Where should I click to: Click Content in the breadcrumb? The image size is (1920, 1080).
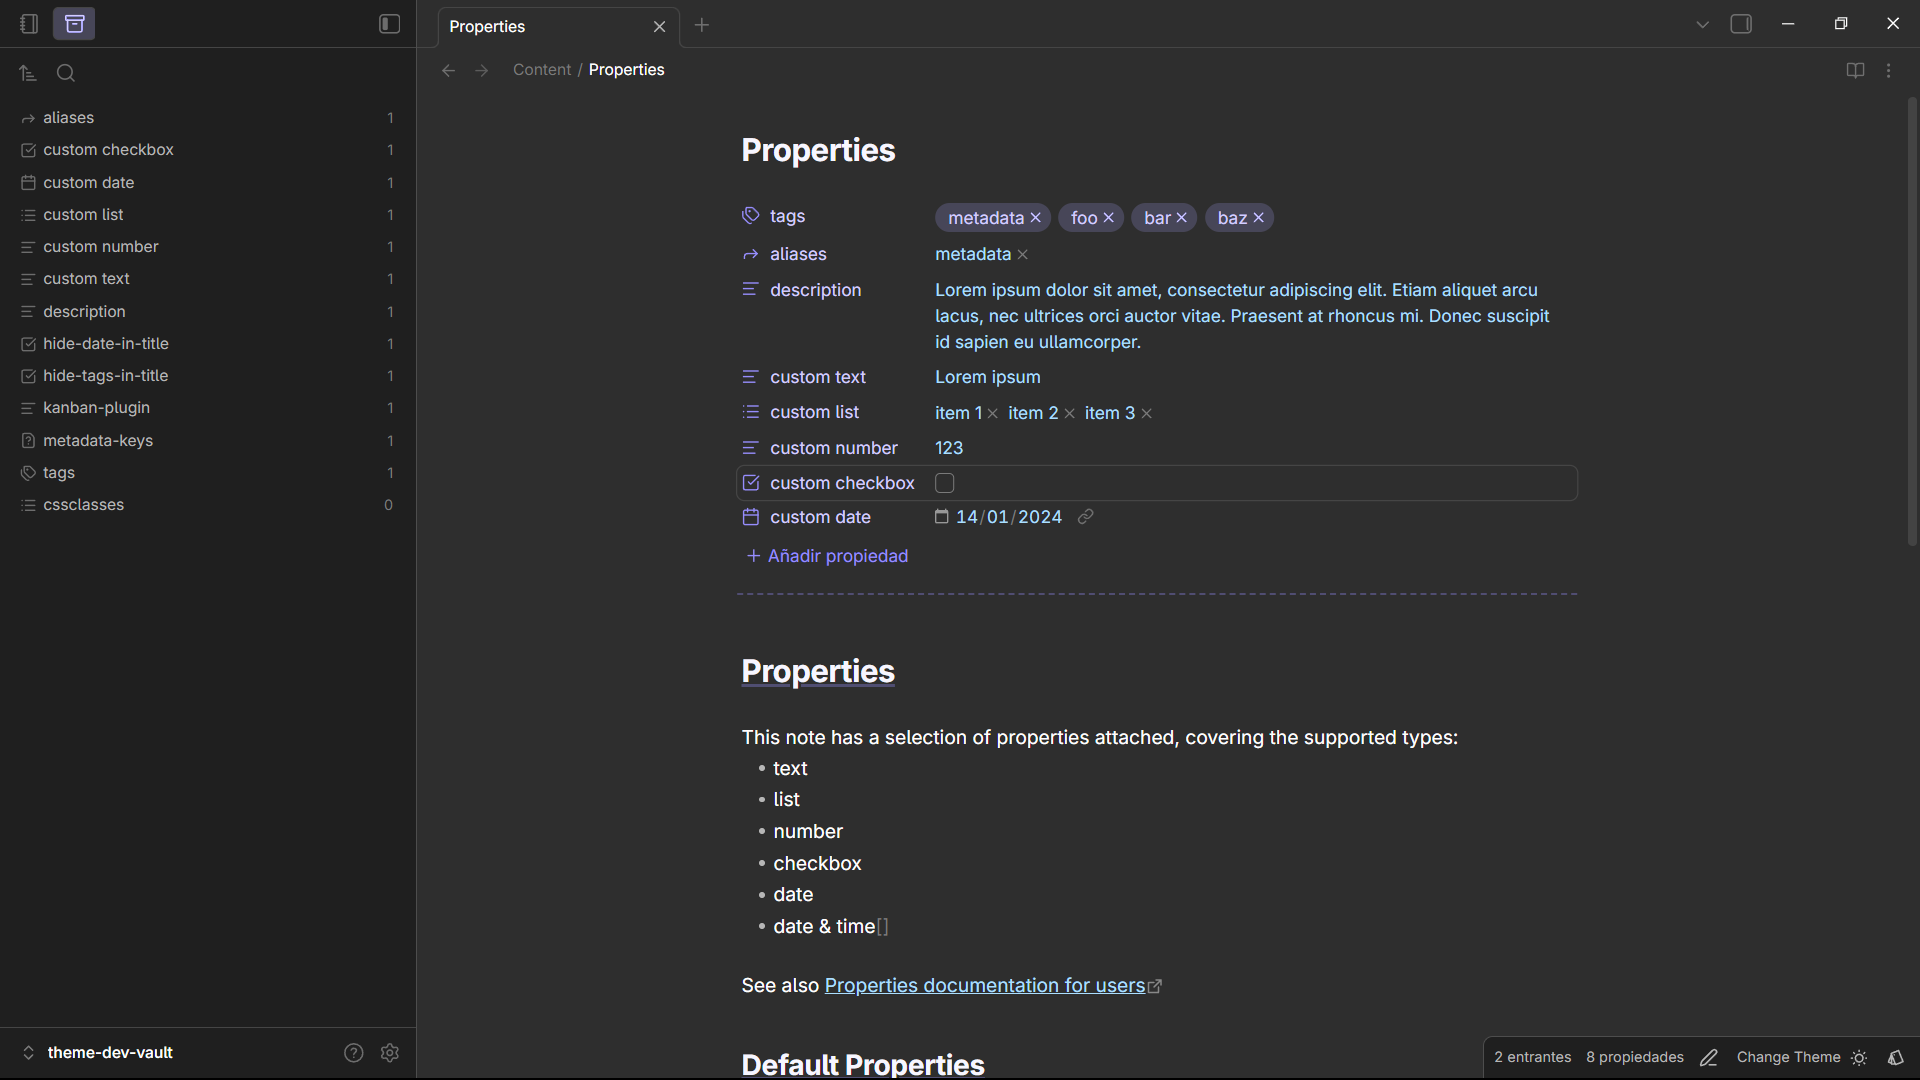click(542, 70)
